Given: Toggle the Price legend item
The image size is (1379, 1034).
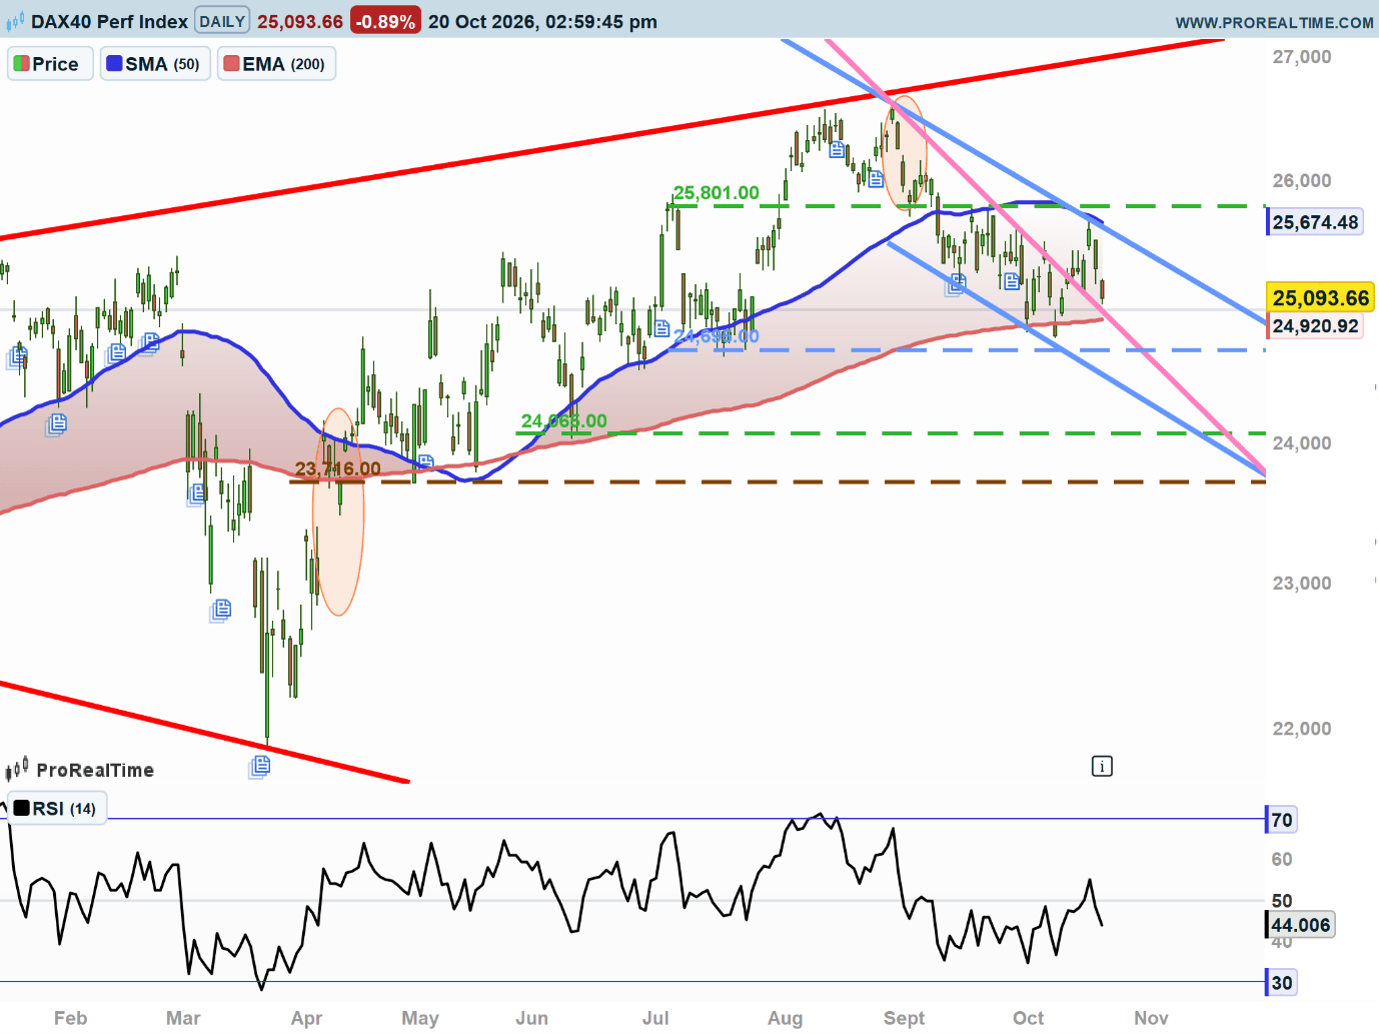Looking at the screenshot, I should click(x=50, y=64).
